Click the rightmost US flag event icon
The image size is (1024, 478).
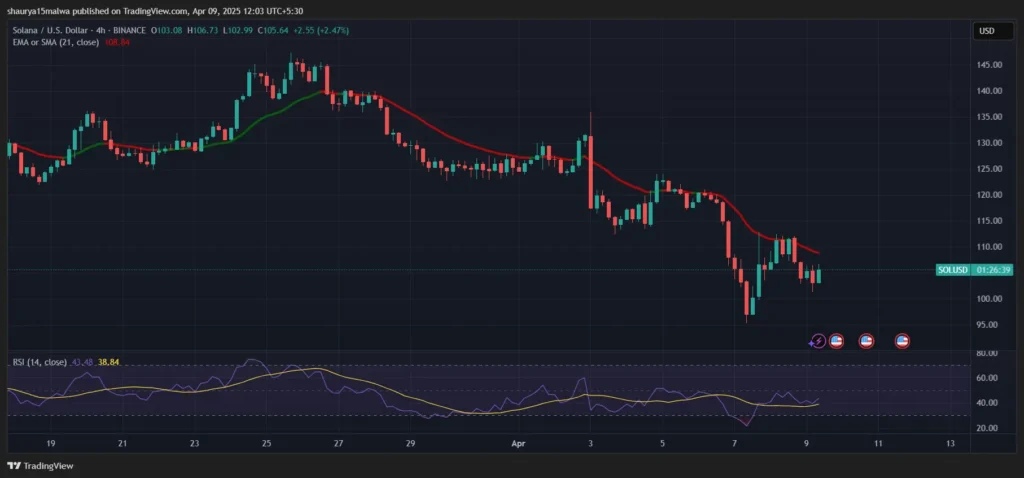901,341
